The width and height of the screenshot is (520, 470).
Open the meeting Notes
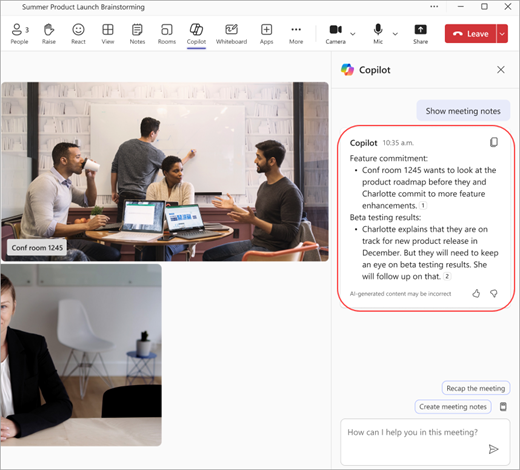[x=137, y=34]
